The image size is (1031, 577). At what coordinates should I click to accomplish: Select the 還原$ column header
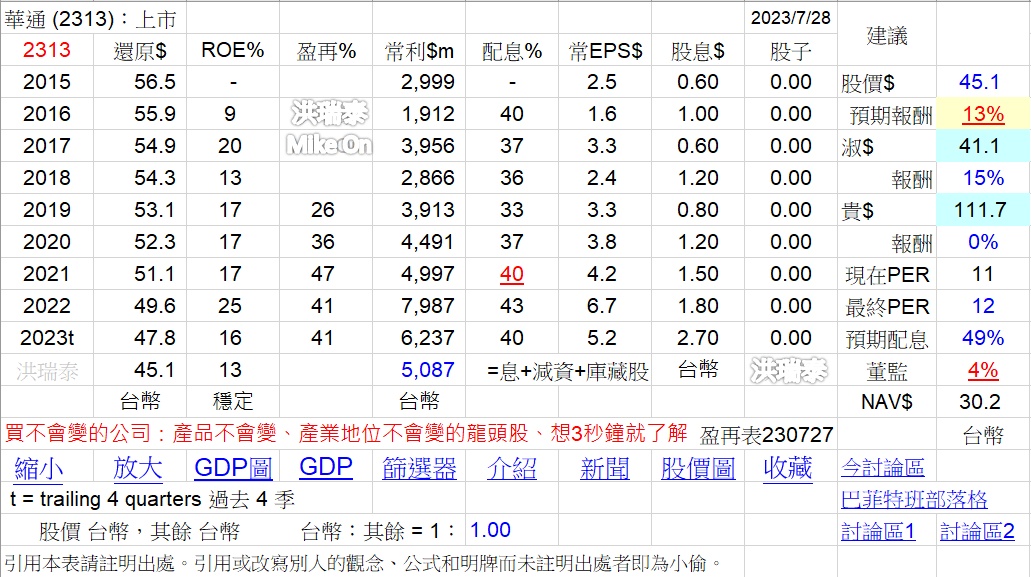click(x=140, y=51)
